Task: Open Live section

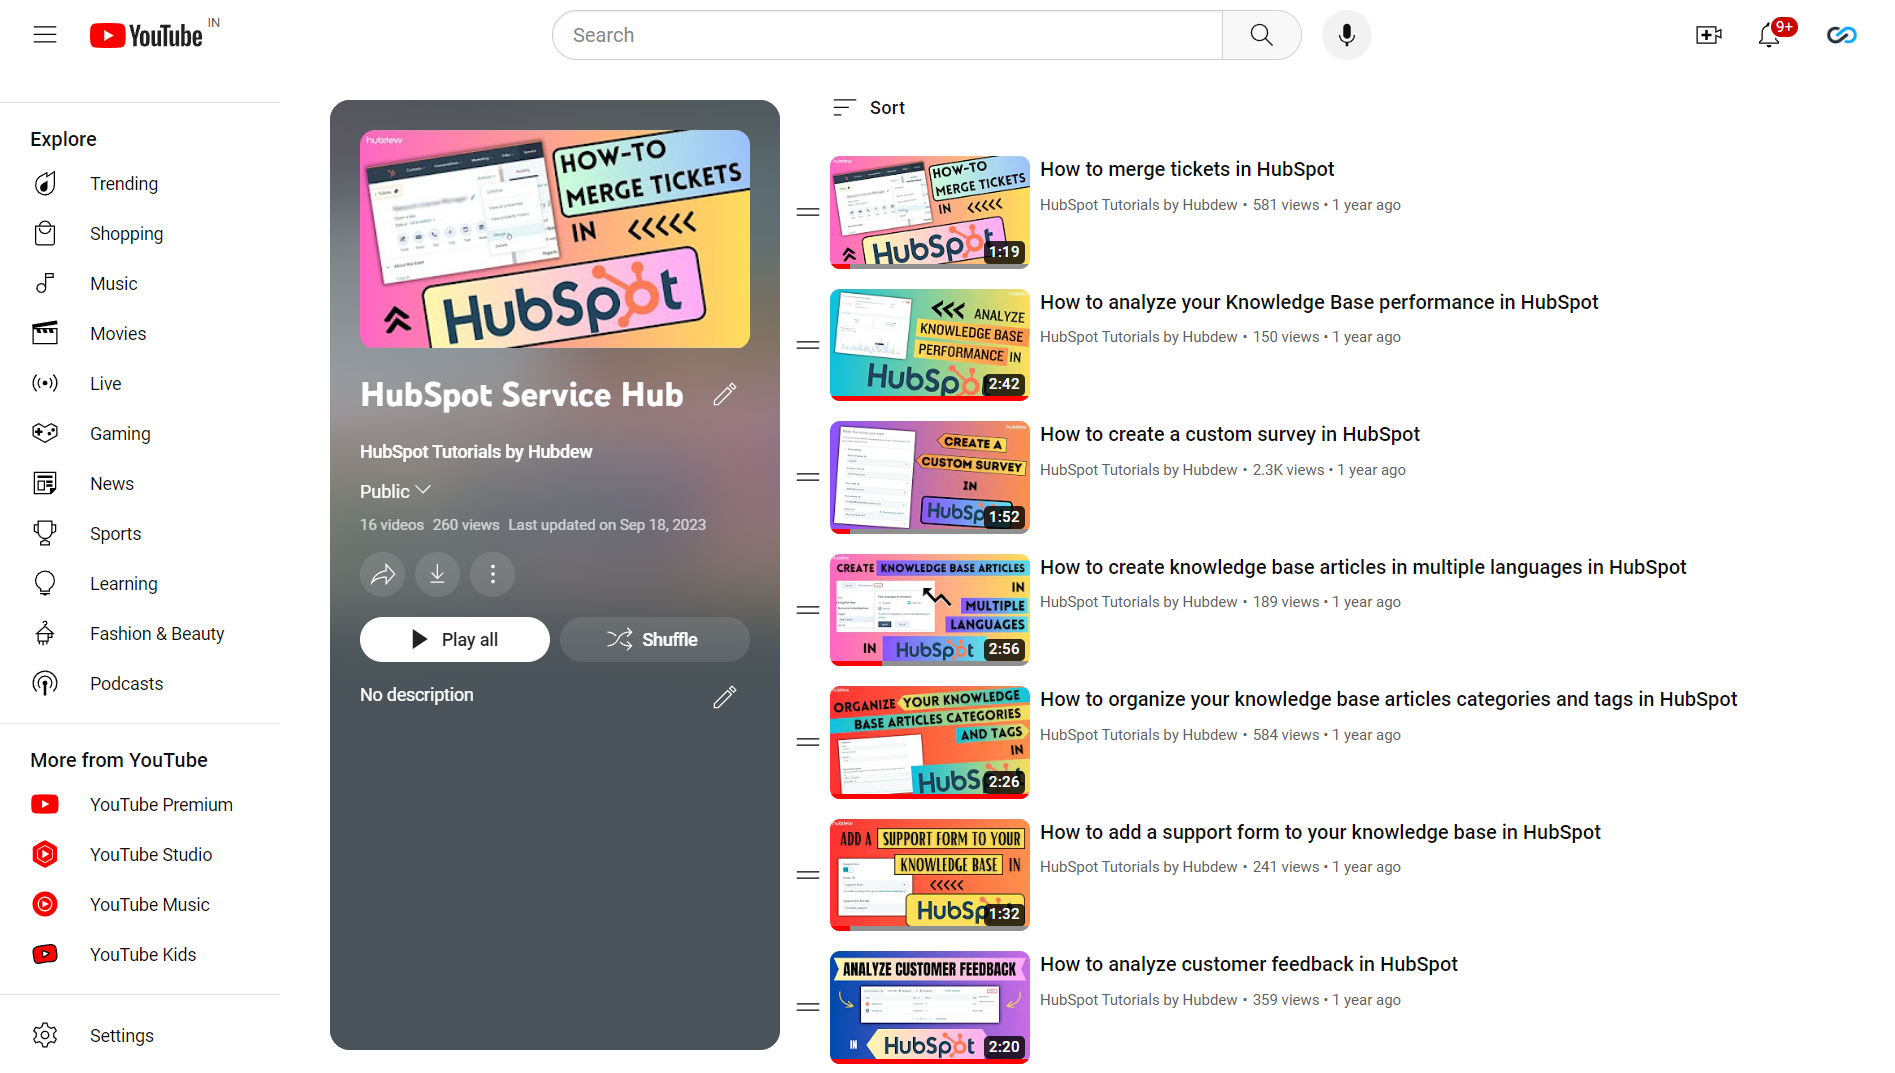Action: 105,383
